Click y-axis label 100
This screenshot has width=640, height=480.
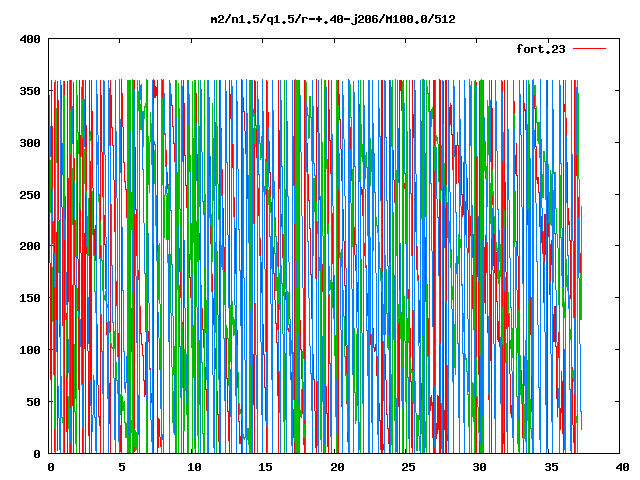click(x=30, y=350)
